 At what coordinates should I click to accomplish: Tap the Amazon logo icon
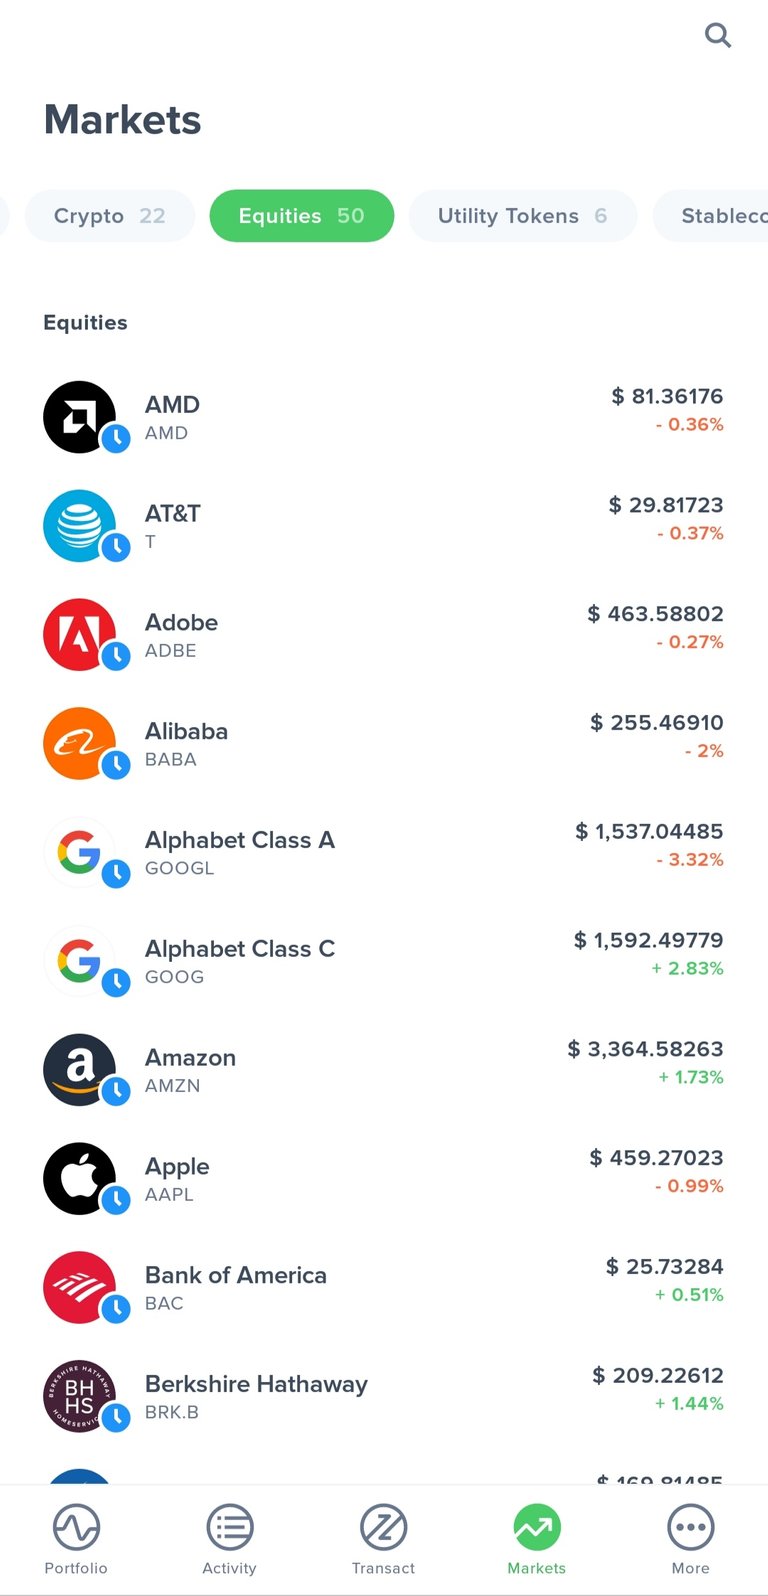pos(80,1070)
